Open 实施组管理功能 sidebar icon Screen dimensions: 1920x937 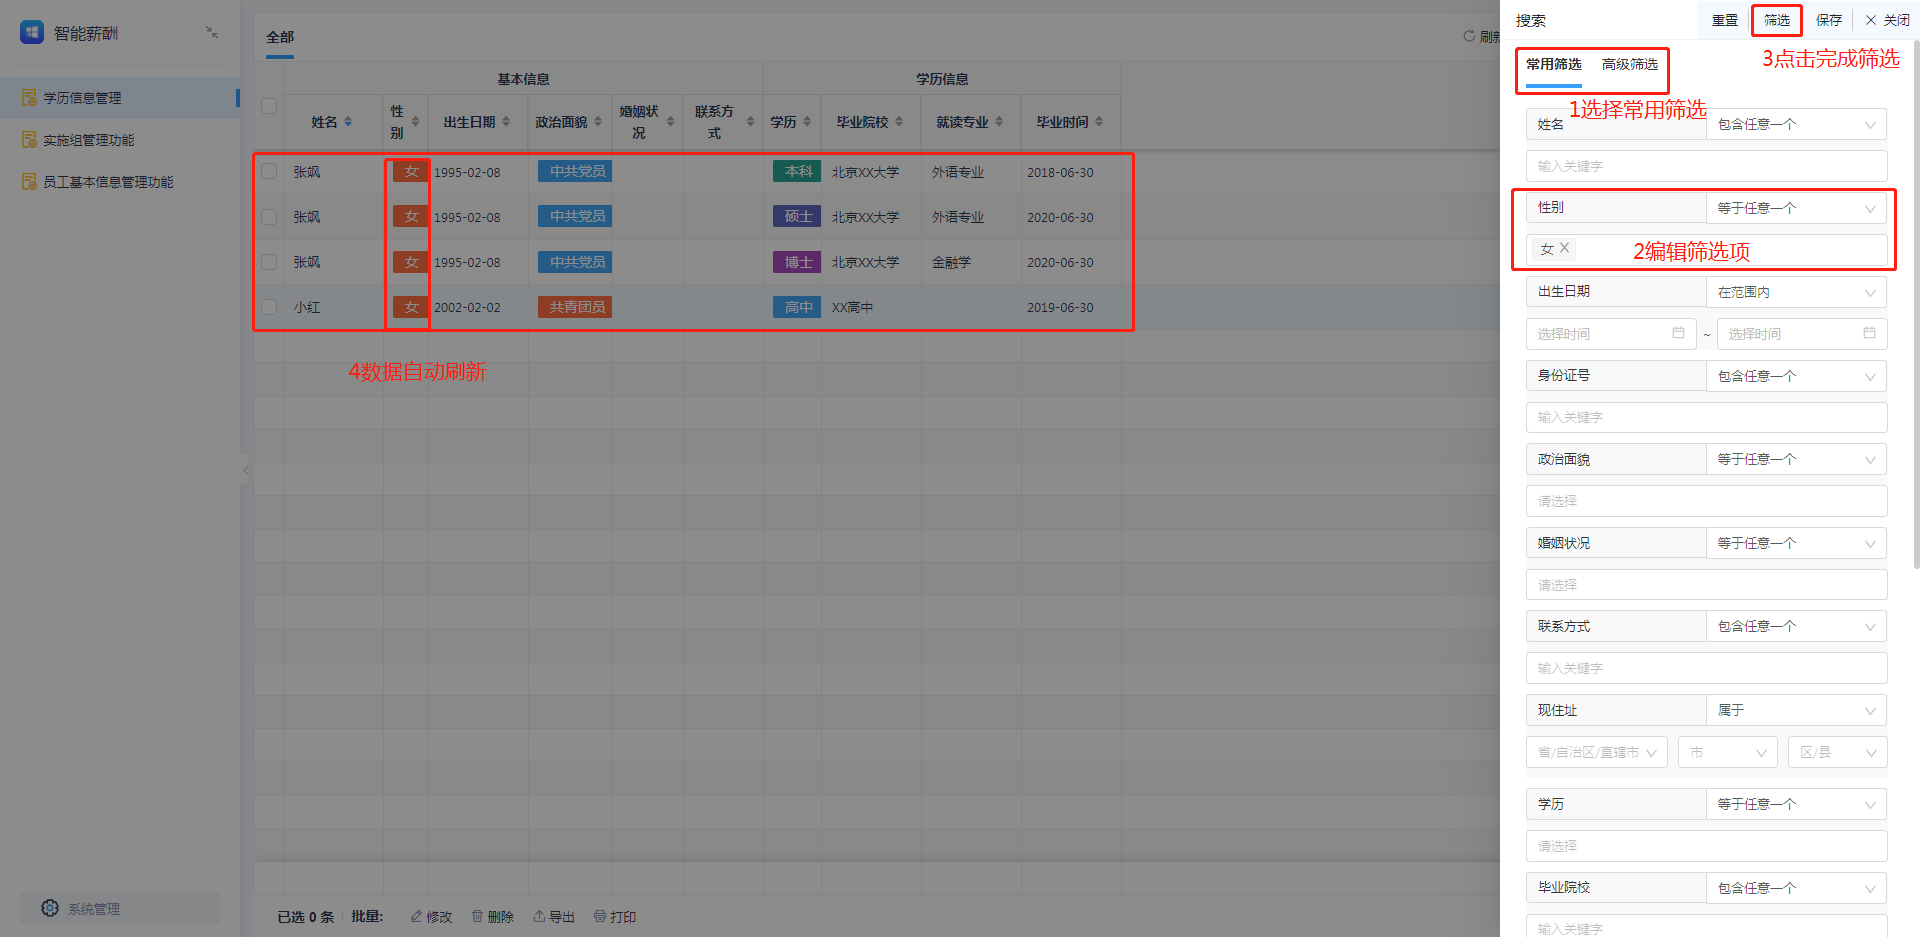[30, 140]
